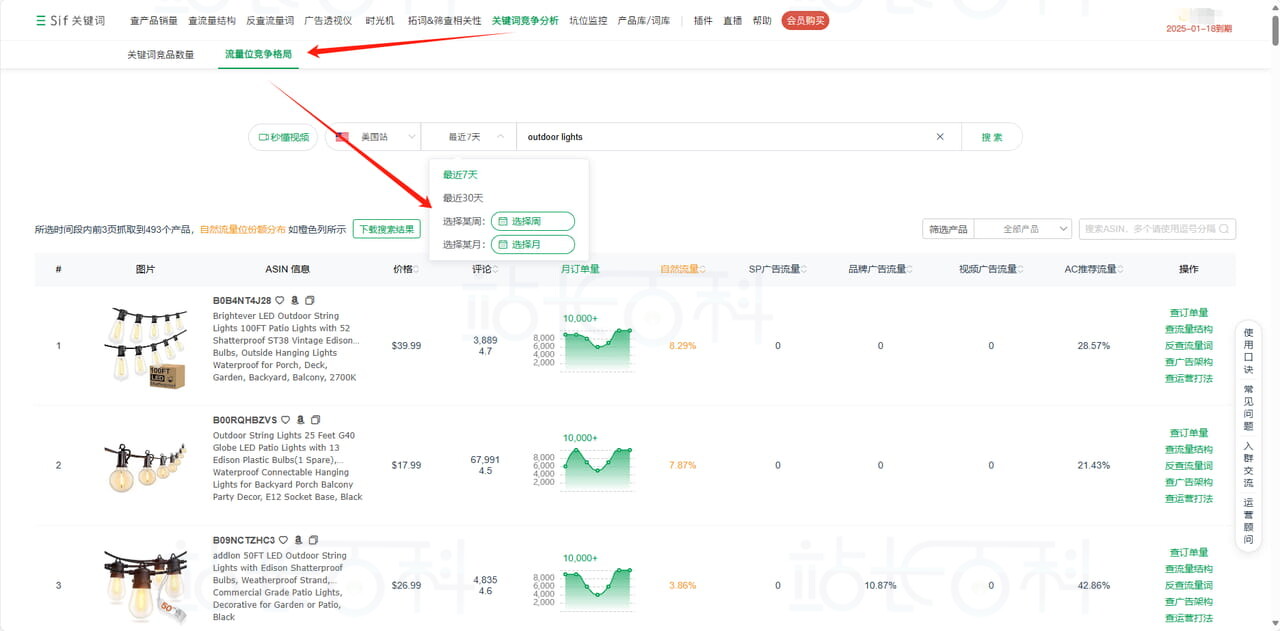The height and width of the screenshot is (631, 1280).
Task: Click 筛选产品 filter label button
Action: click(x=948, y=229)
